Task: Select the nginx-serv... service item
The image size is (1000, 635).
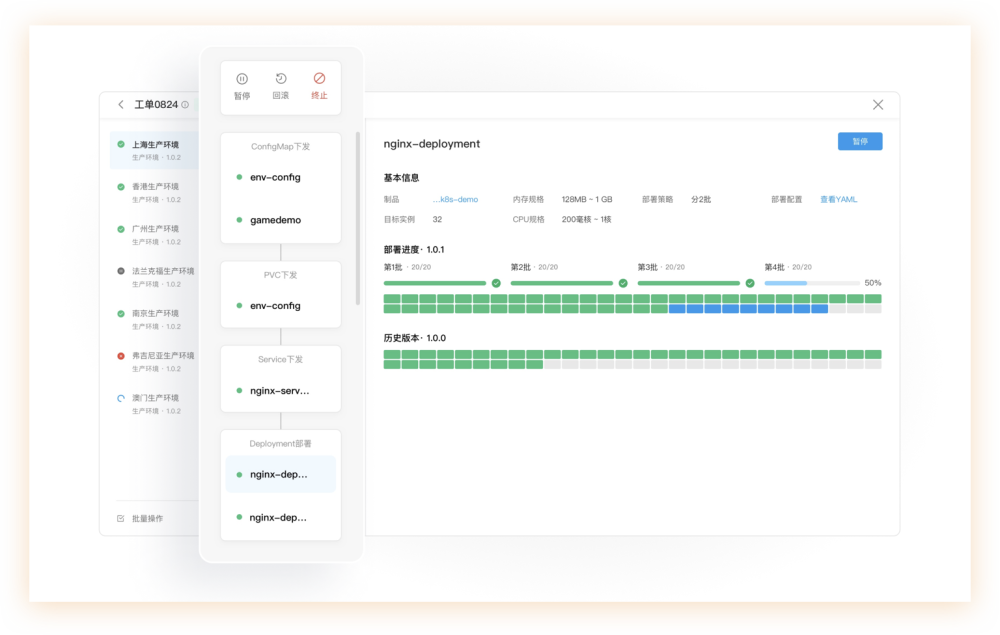Action: 281,390
